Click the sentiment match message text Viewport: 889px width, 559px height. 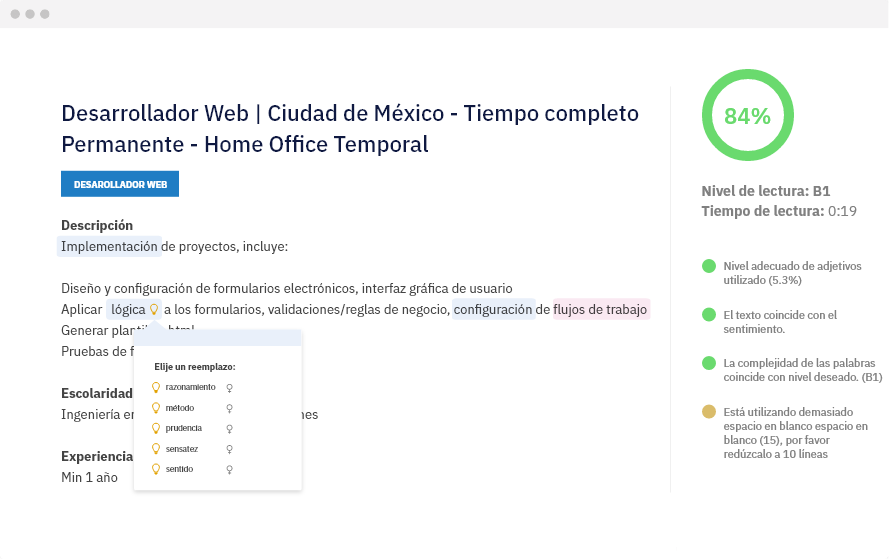[780, 322]
